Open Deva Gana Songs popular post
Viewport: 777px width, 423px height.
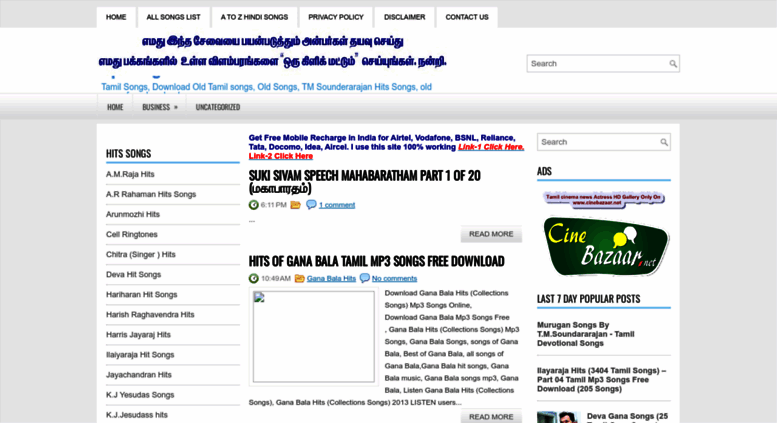coord(627,418)
